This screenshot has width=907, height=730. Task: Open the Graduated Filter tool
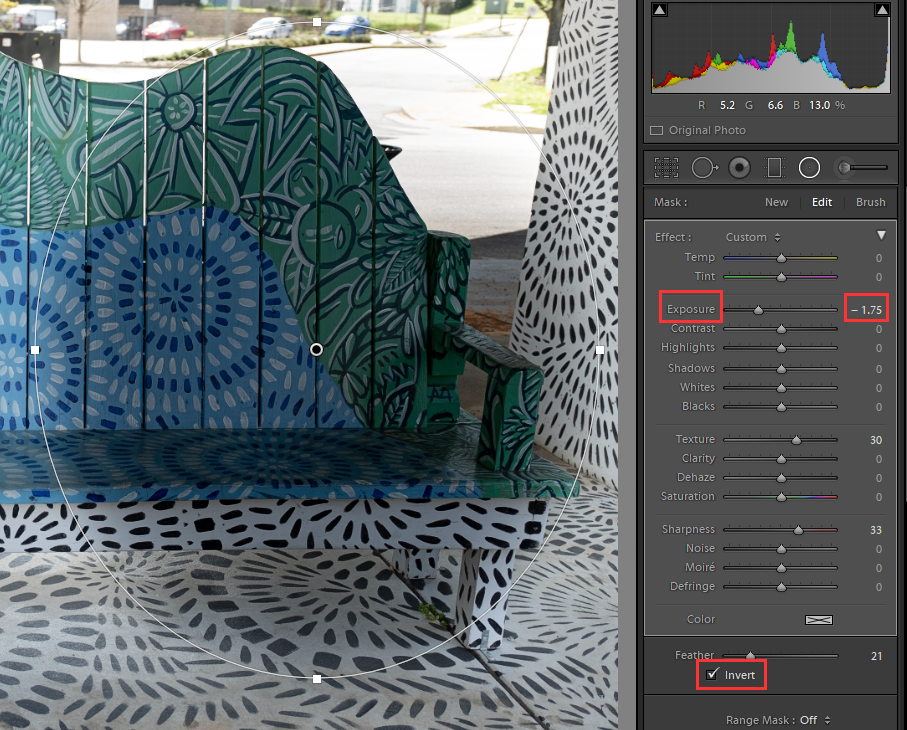click(774, 167)
